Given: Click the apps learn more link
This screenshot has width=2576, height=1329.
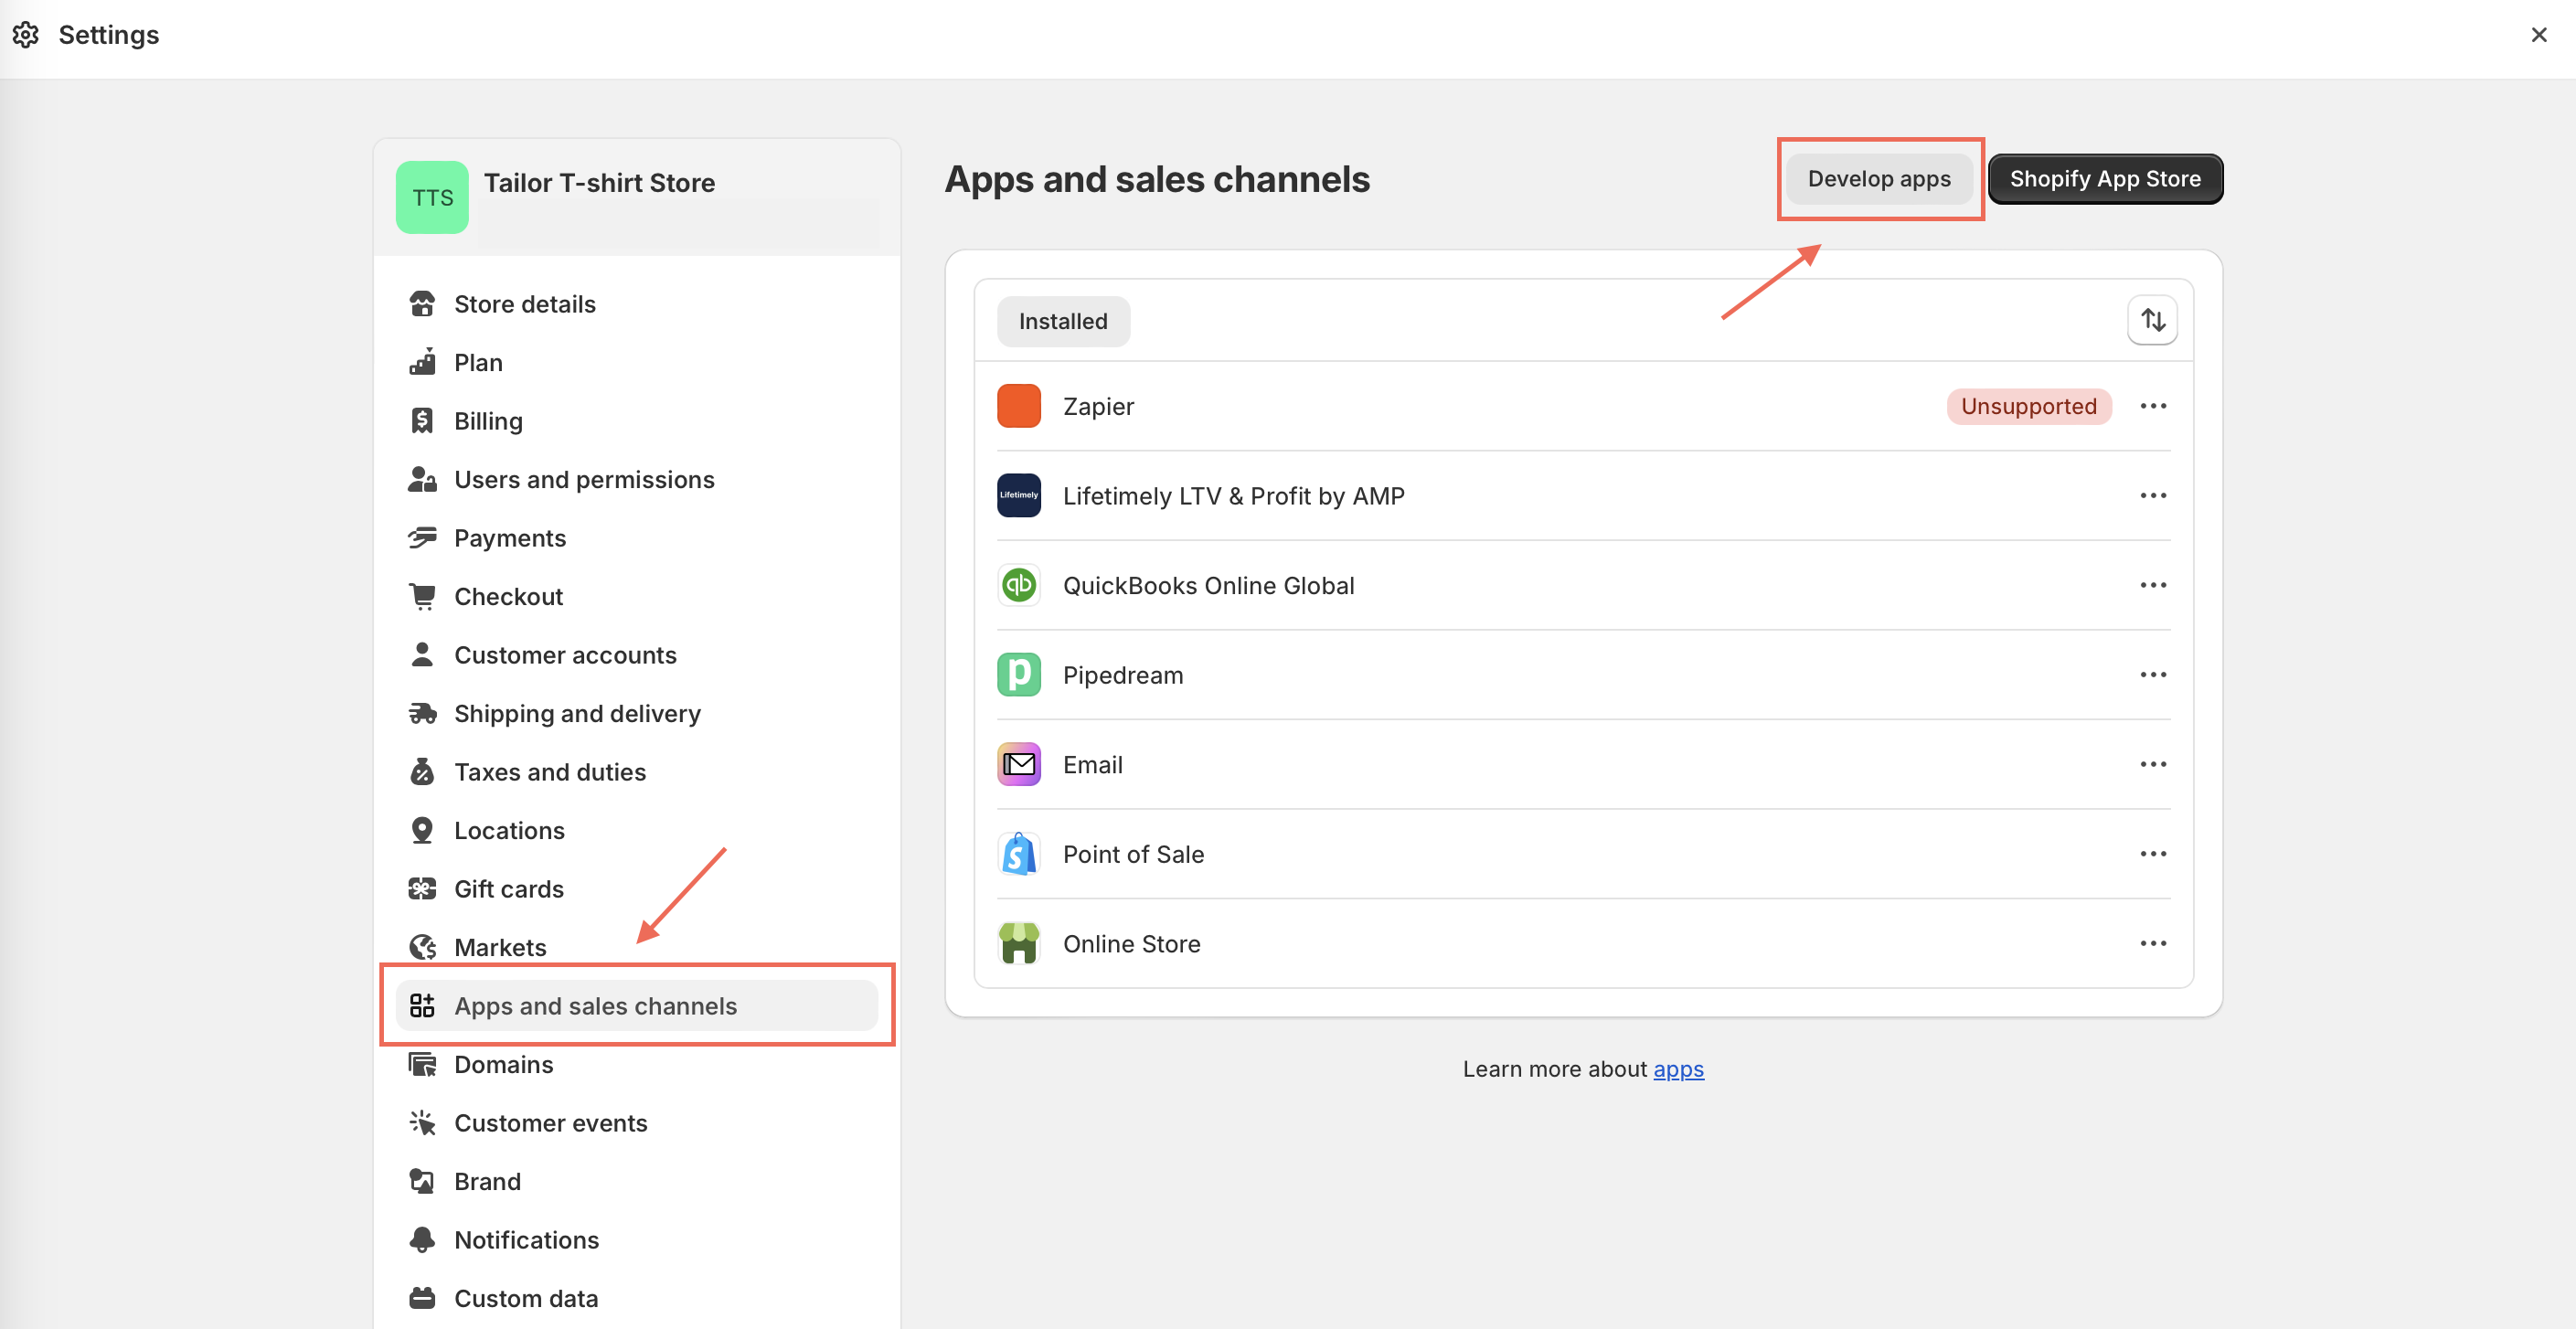Looking at the screenshot, I should click(x=1678, y=1069).
